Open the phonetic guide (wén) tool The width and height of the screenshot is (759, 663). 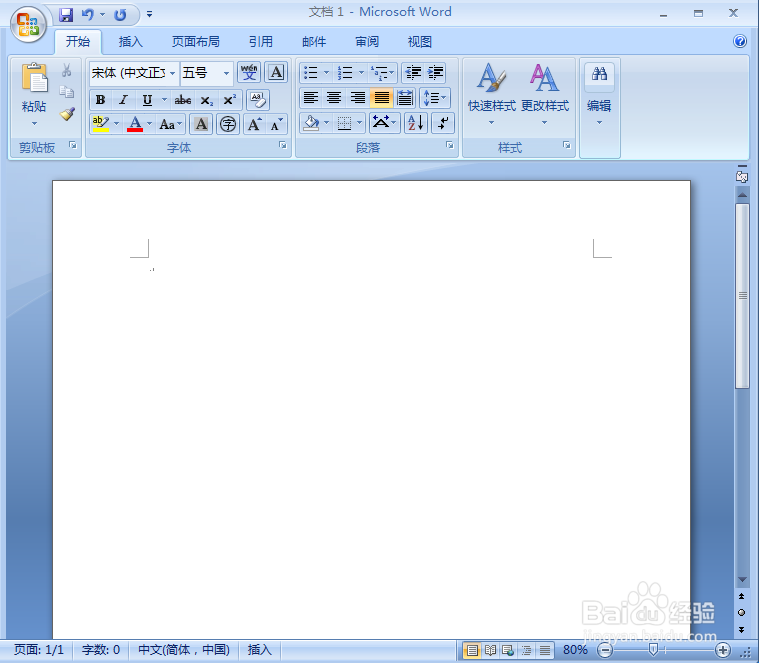(249, 73)
